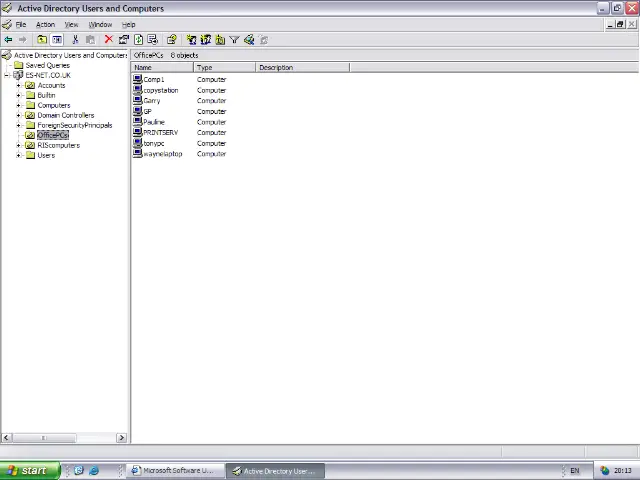Click the Comp1 computer icon

click(x=138, y=79)
